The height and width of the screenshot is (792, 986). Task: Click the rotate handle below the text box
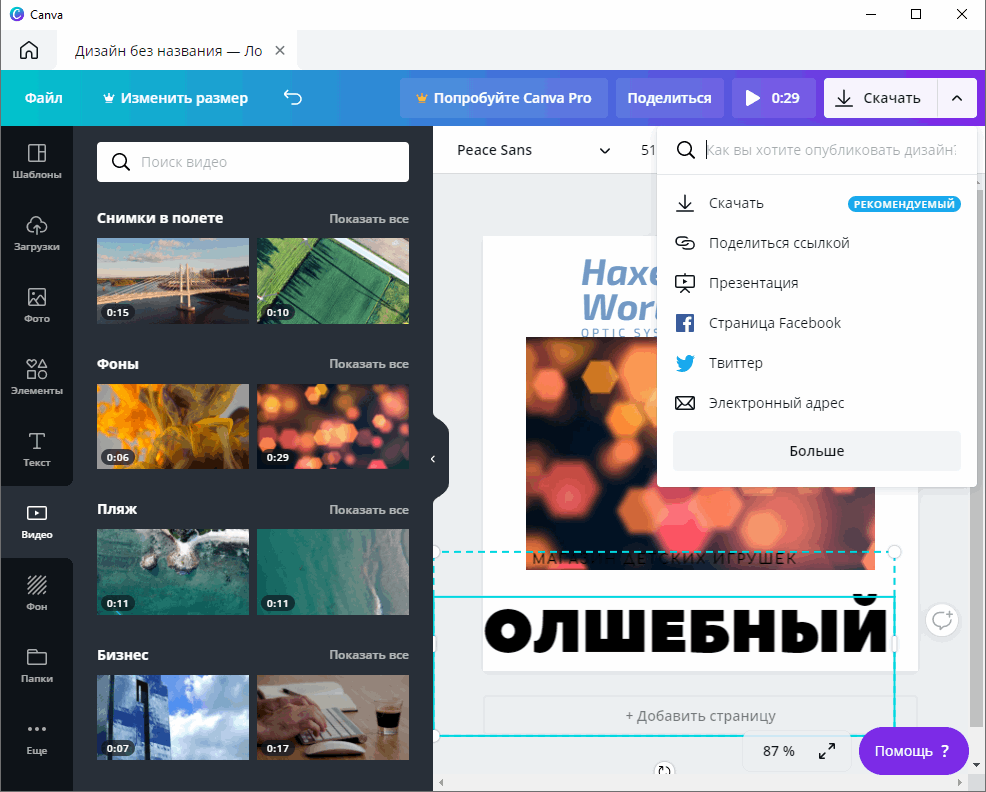click(x=663, y=770)
